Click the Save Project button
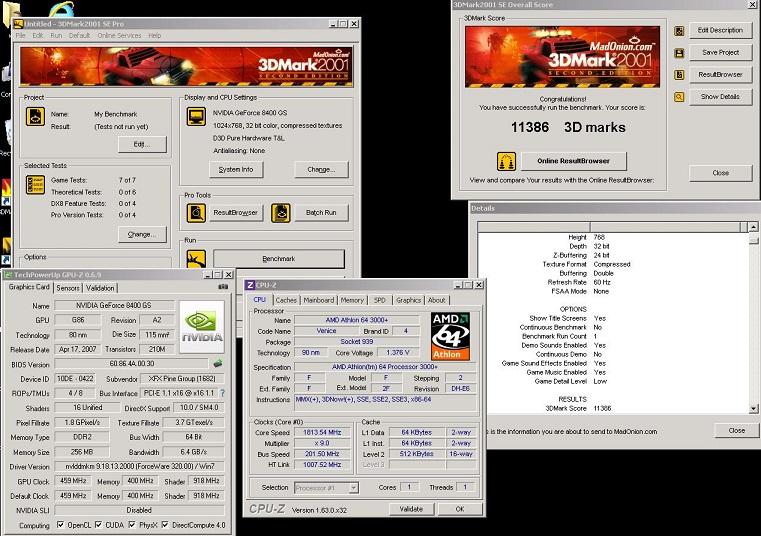 pyautogui.click(x=720, y=52)
